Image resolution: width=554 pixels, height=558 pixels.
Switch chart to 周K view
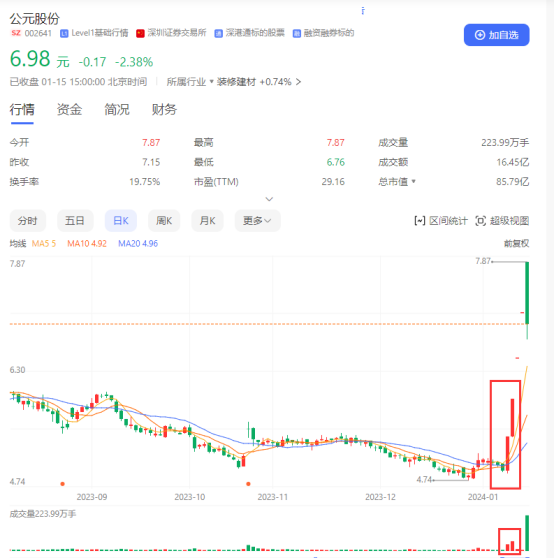point(164,221)
